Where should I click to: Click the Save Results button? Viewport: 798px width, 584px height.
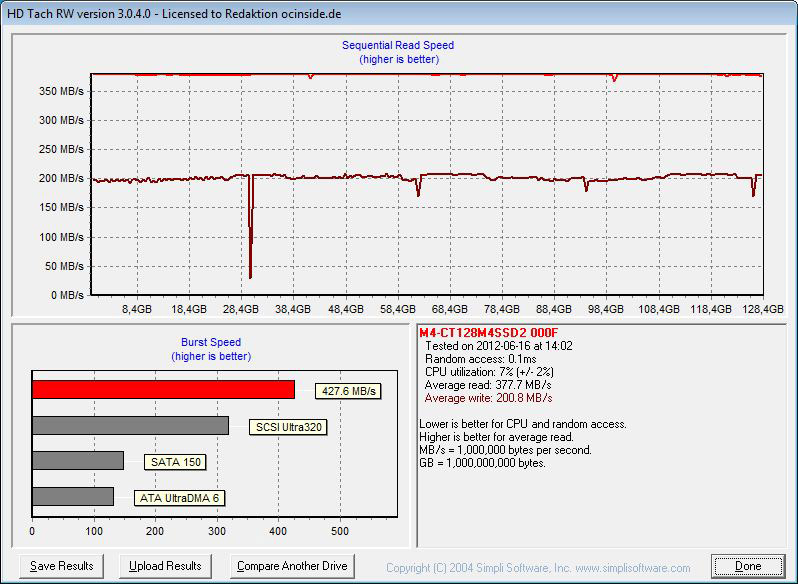(62, 566)
